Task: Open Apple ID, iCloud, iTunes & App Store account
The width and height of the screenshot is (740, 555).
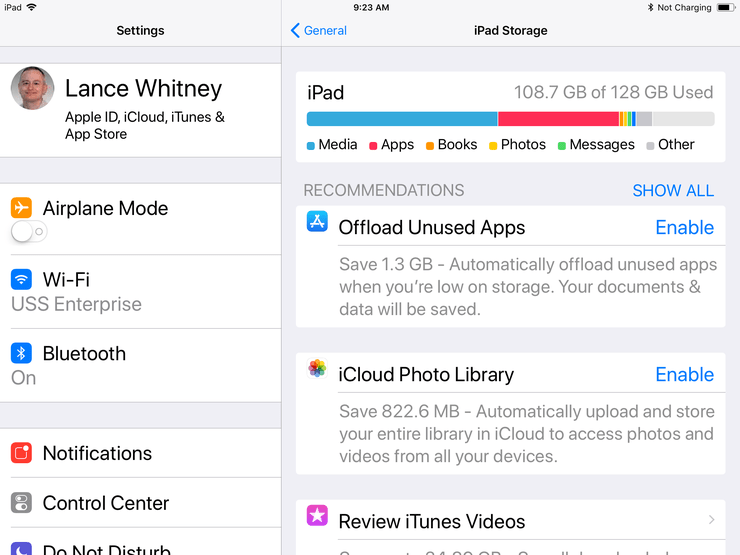Action: pos(141,110)
